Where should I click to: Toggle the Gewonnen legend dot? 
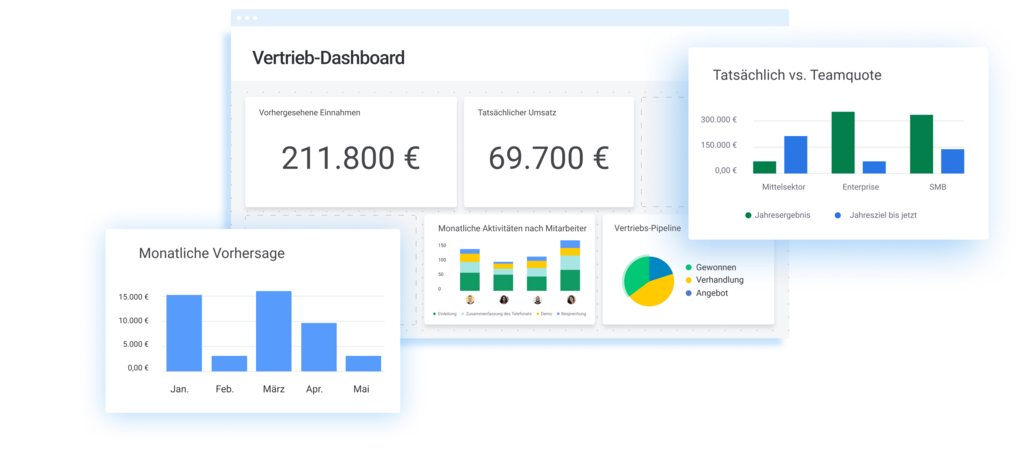689,267
